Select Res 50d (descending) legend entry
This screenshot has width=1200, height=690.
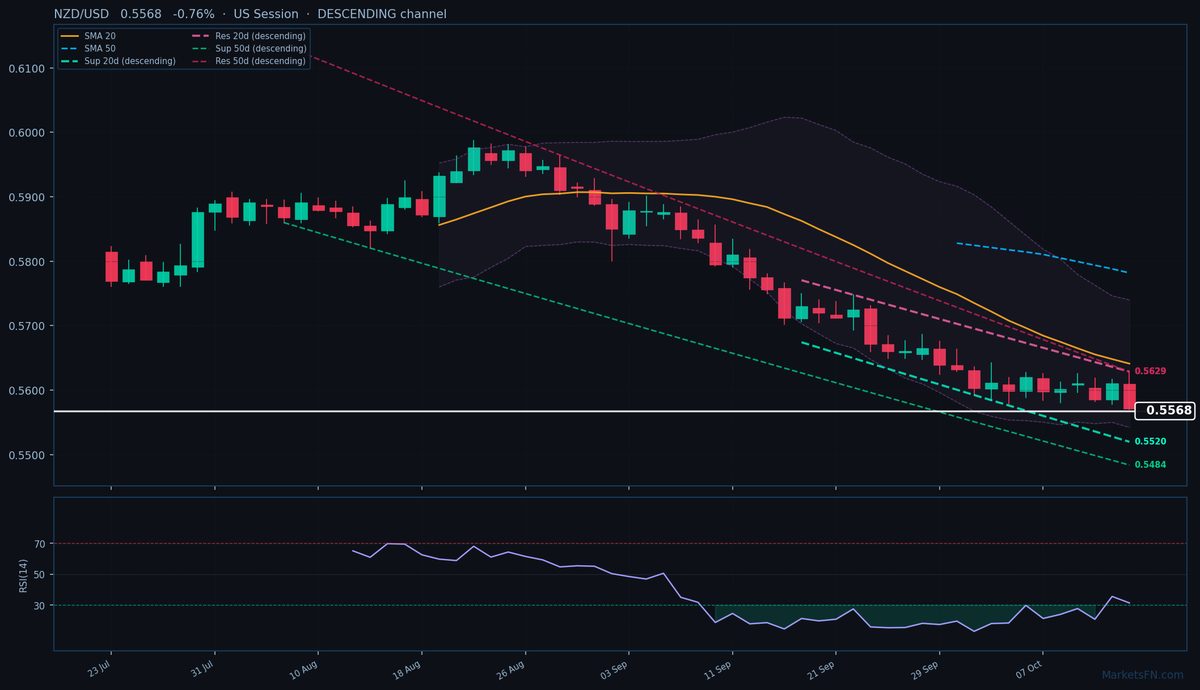tap(248, 61)
